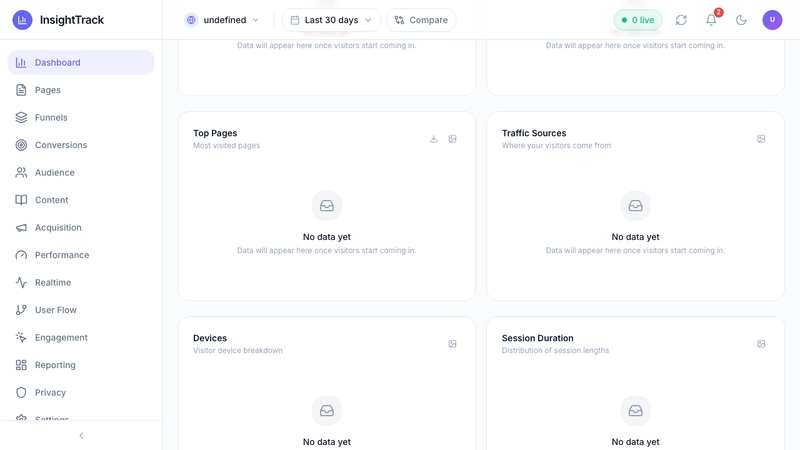This screenshot has width=800, height=450.
Task: Click 'Visitor device breakdown' subtitle
Action: click(238, 351)
